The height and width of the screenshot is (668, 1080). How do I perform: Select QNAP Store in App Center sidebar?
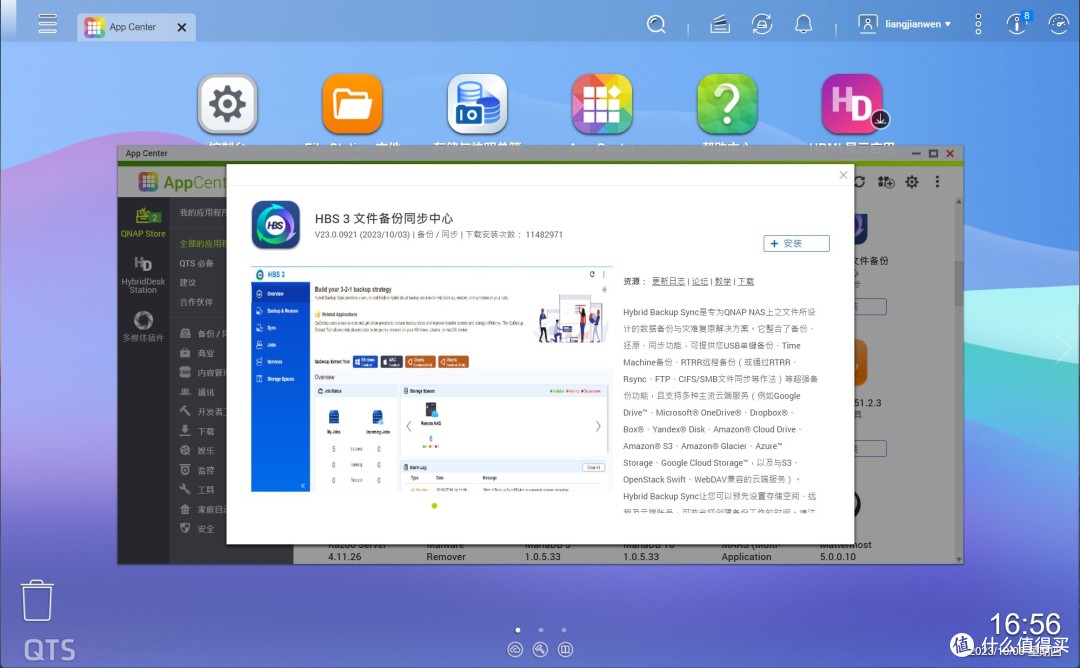pos(143,222)
